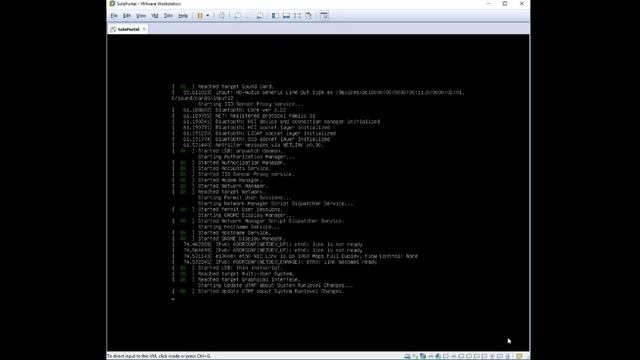The height and width of the screenshot is (360, 640).
Task: Open the View menu
Action: [x=141, y=16]
